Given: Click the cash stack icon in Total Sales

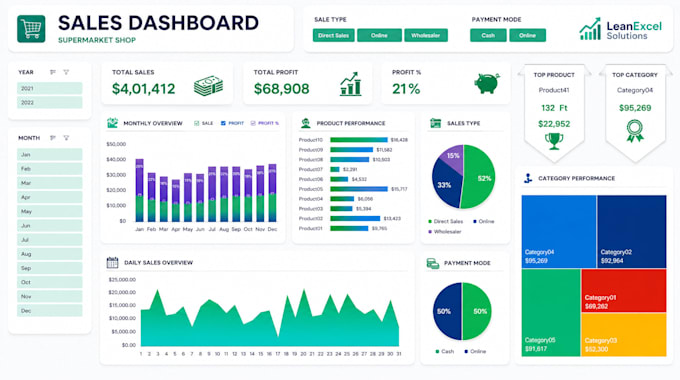Looking at the screenshot, I should (x=209, y=85).
